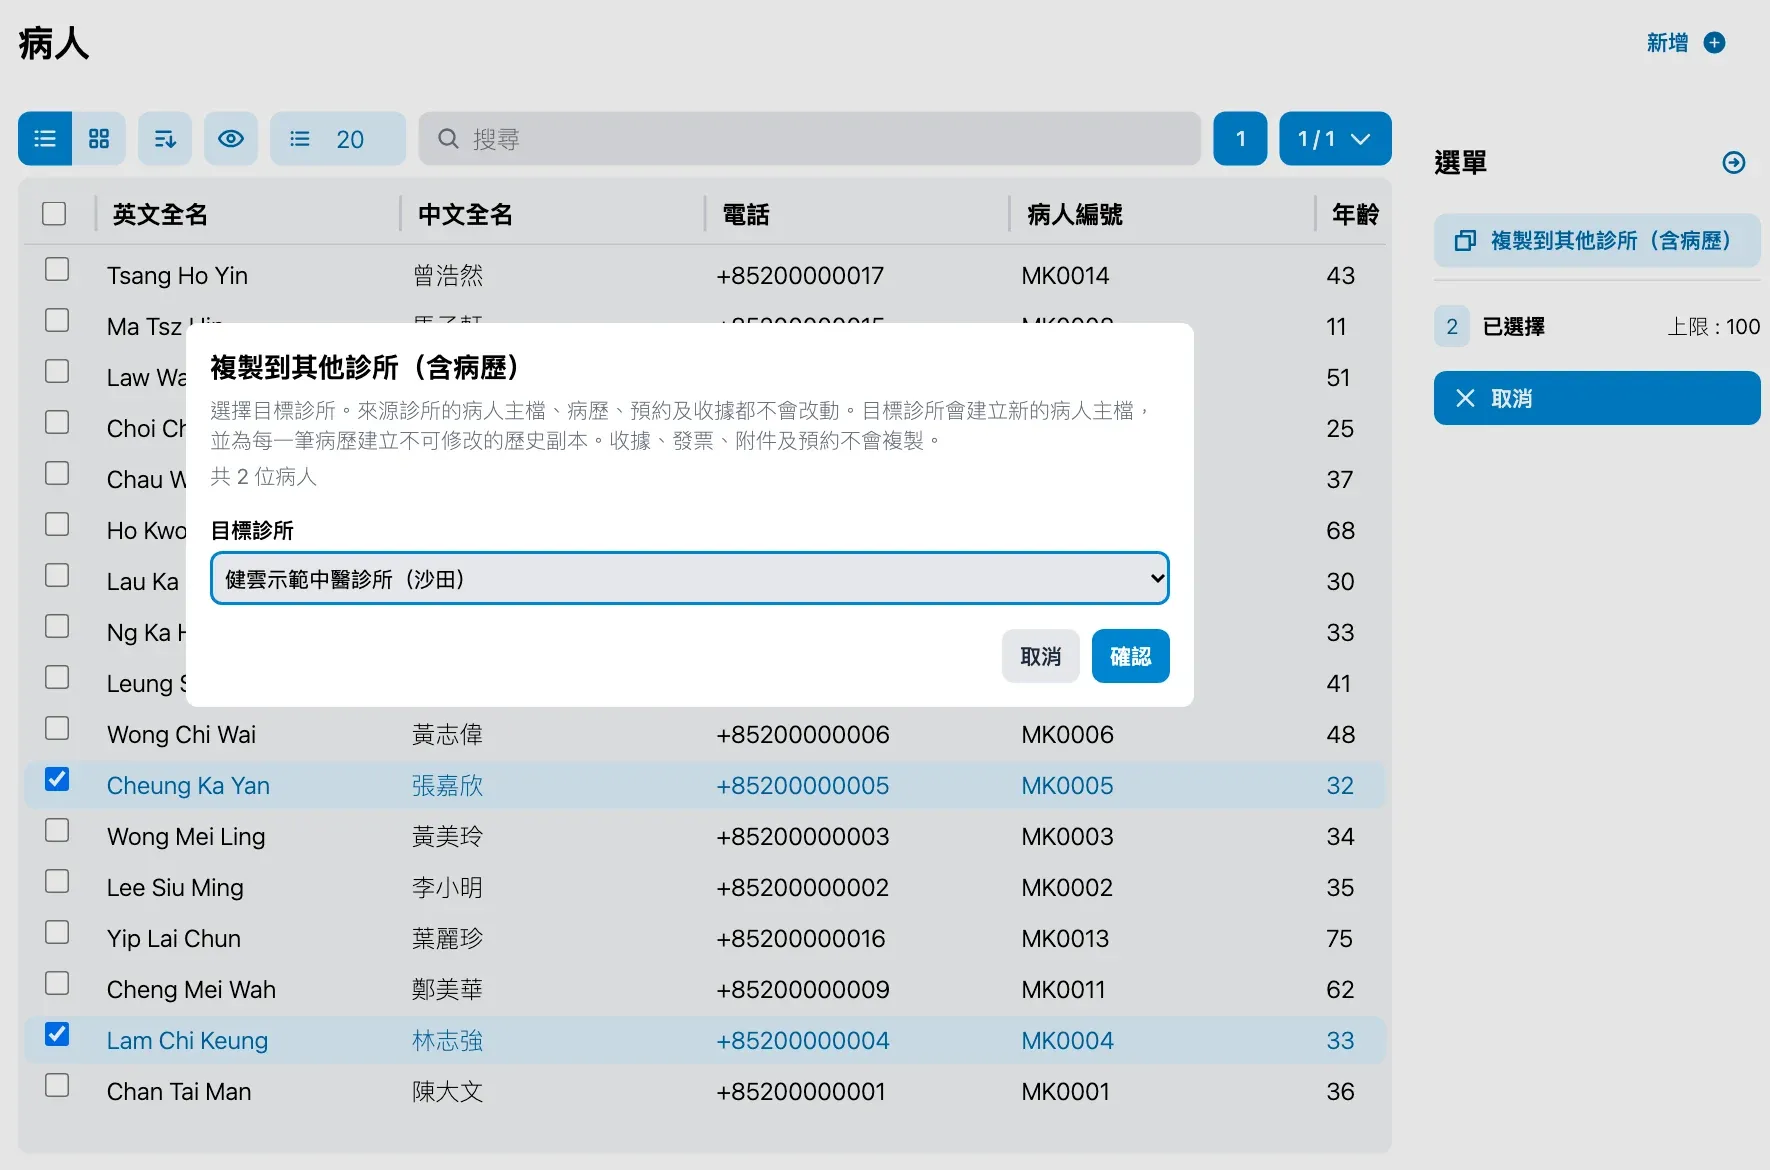Click the 搜尋 search field
Image resolution: width=1770 pixels, height=1170 pixels.
[810, 139]
